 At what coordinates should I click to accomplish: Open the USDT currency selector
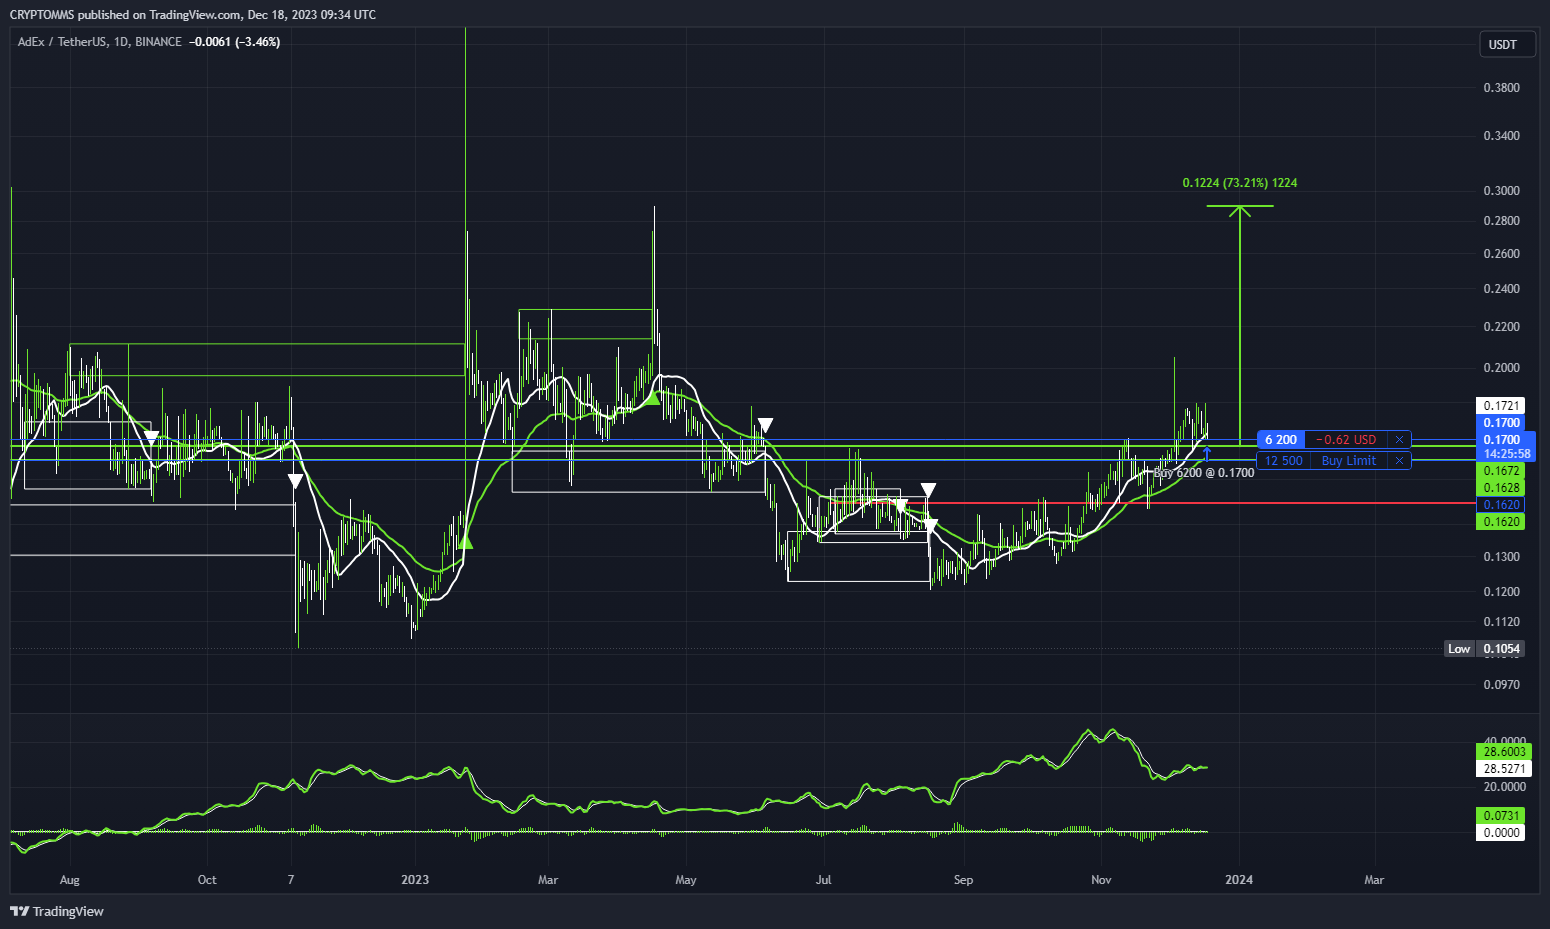pyautogui.click(x=1507, y=44)
